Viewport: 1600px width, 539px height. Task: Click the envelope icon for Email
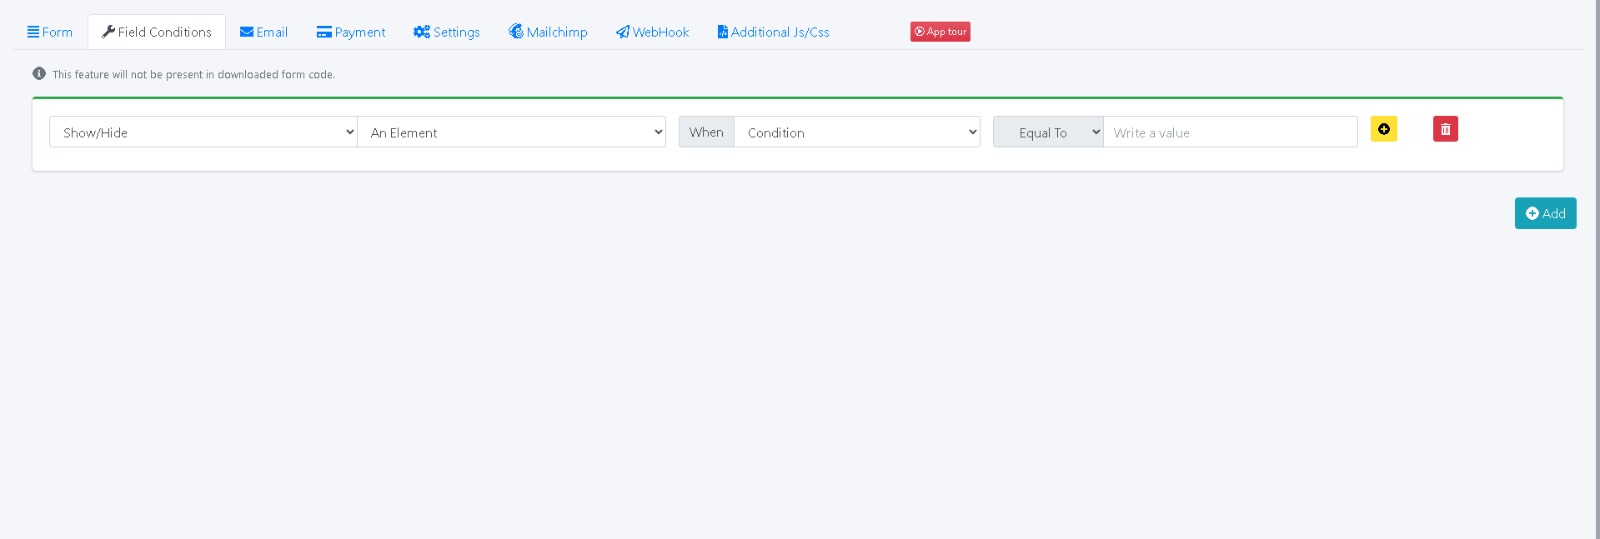246,32
